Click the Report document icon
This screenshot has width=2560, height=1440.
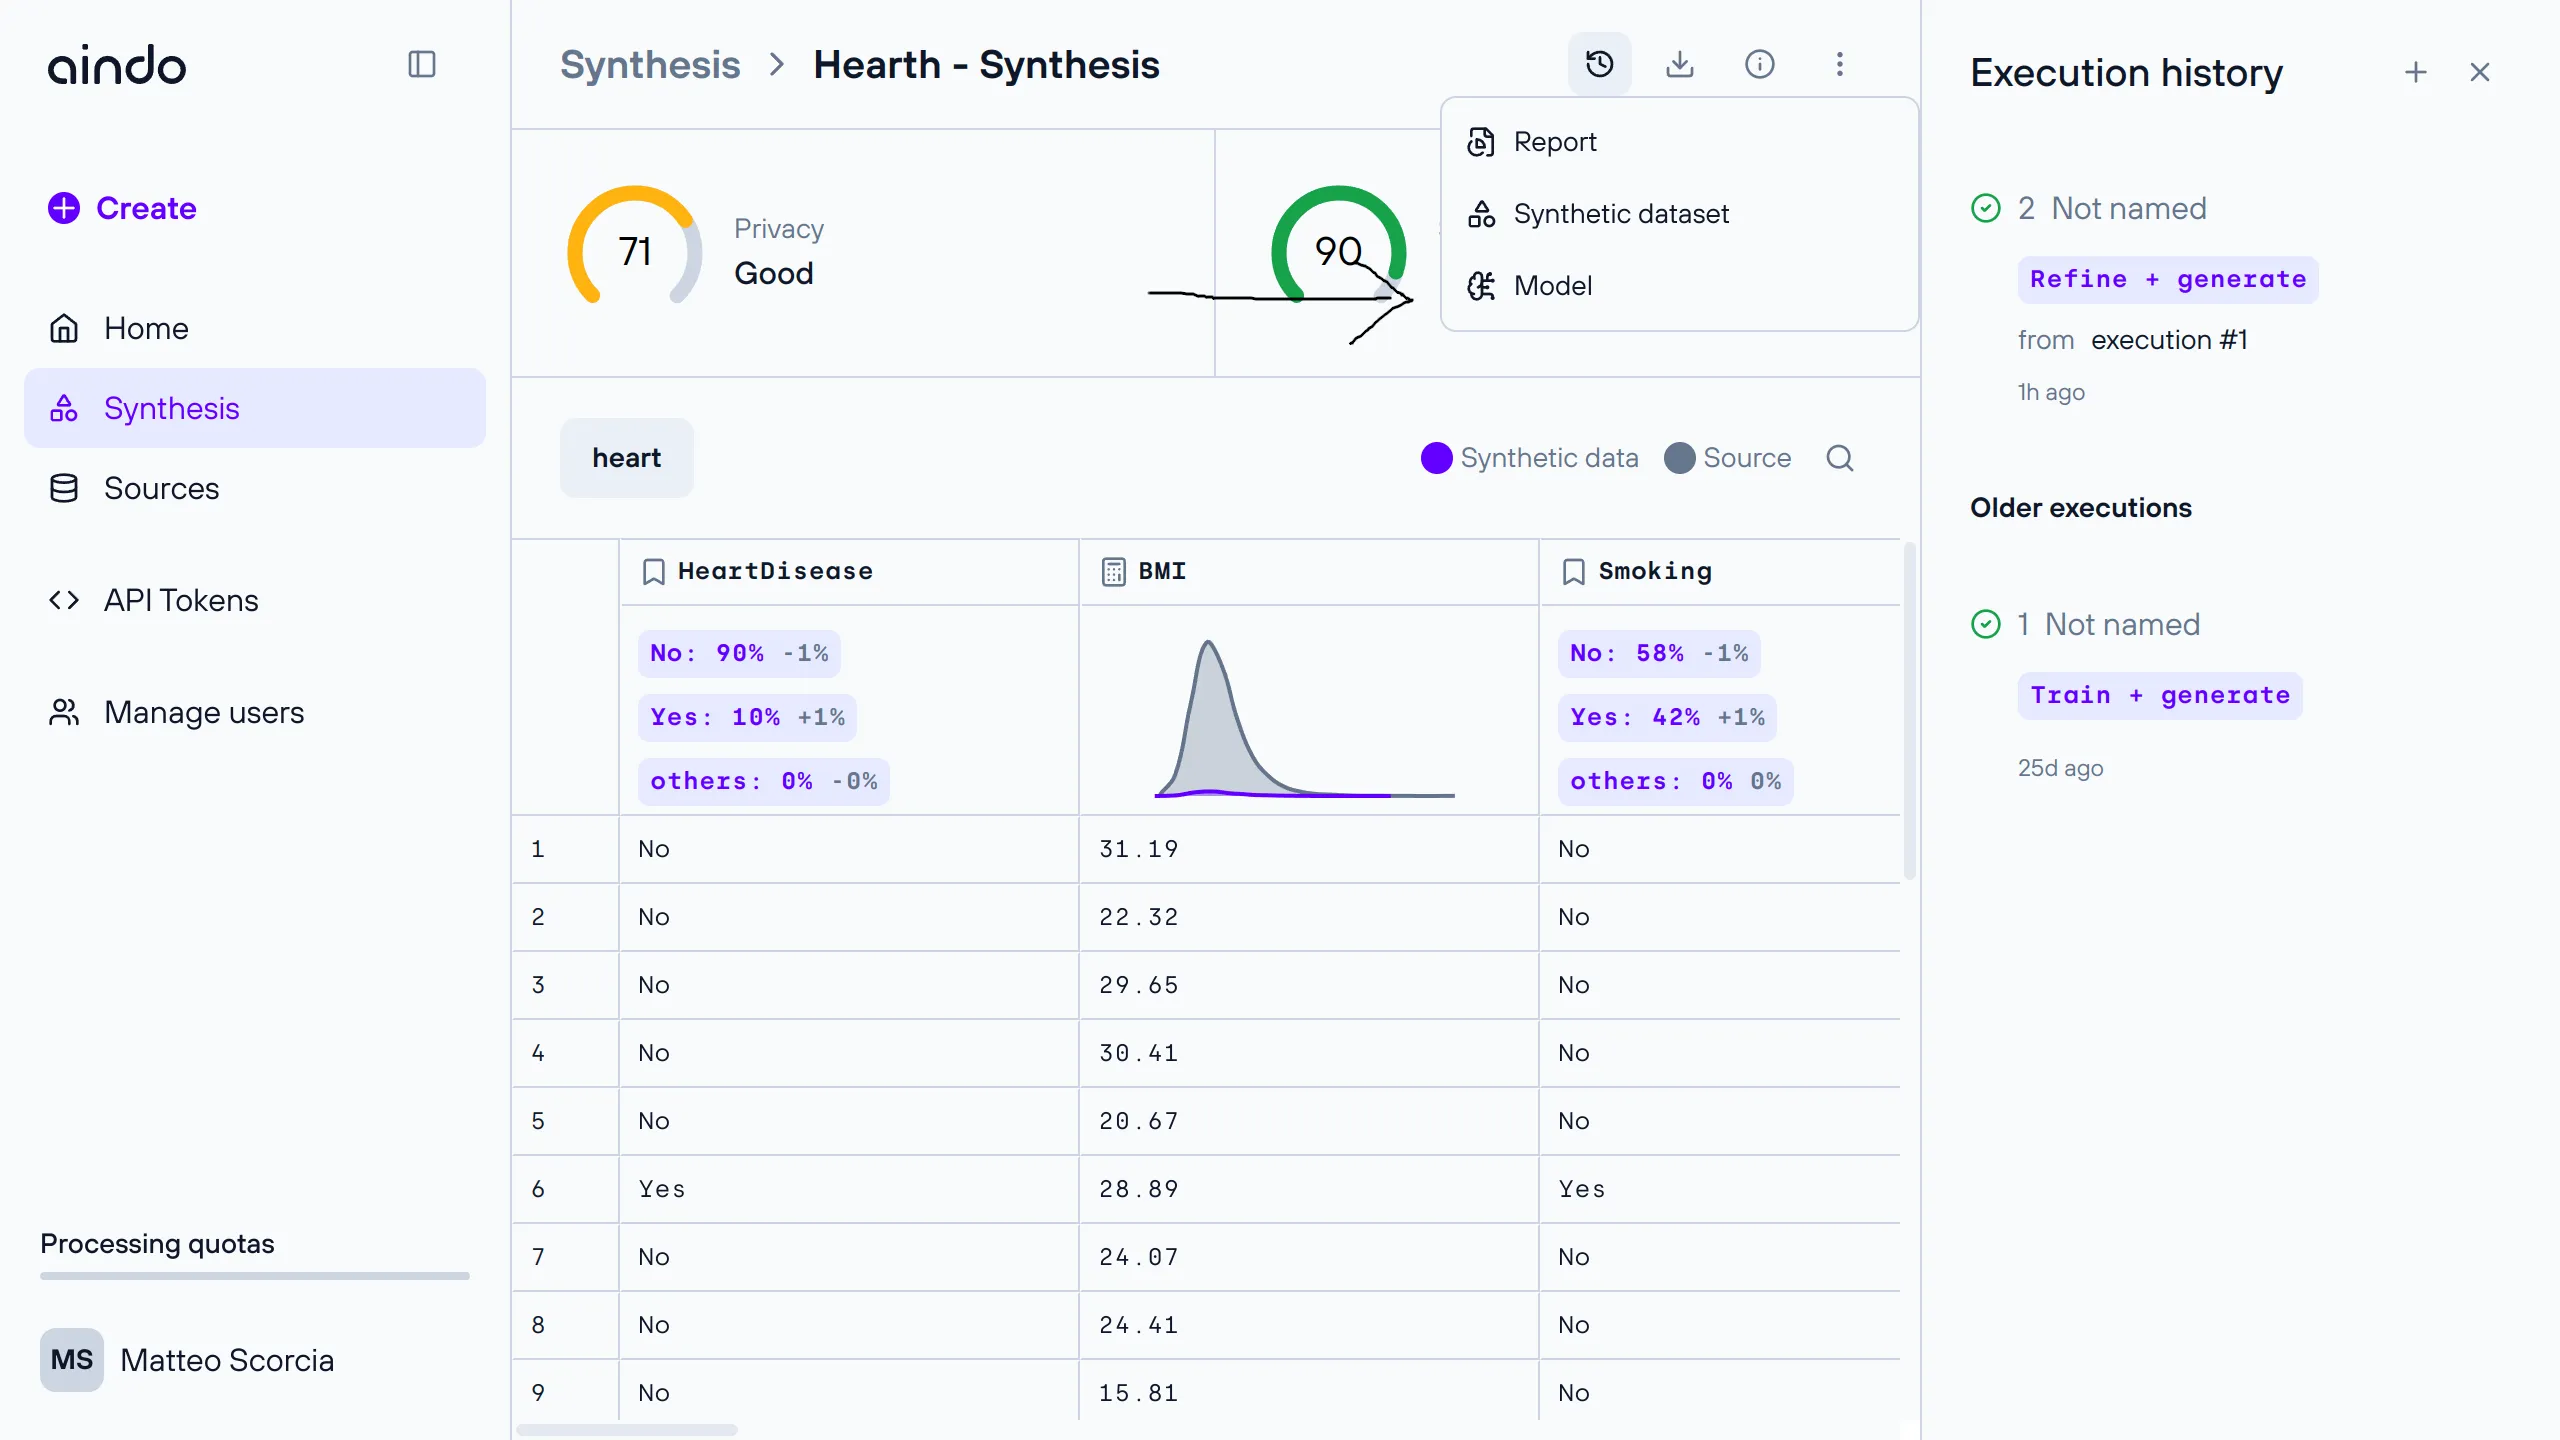[1481, 142]
